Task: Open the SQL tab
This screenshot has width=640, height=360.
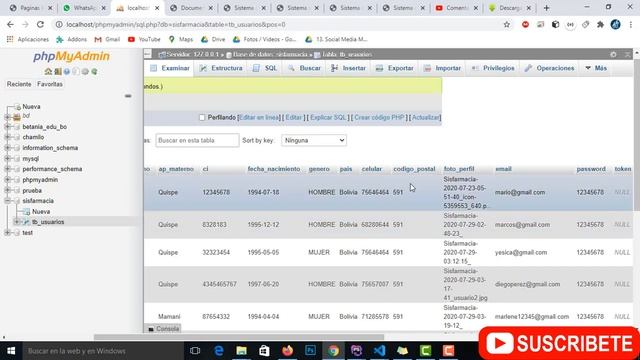Action: [x=265, y=68]
